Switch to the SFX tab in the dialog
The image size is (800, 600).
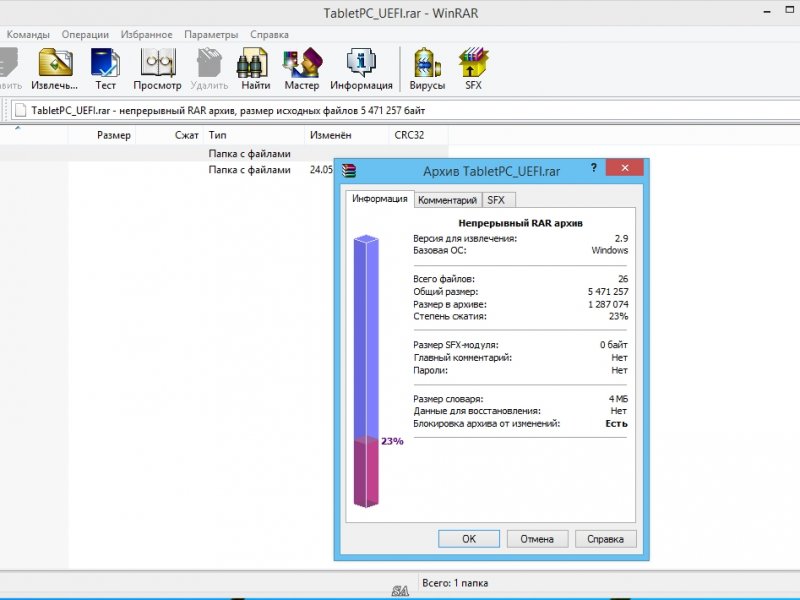click(x=496, y=200)
